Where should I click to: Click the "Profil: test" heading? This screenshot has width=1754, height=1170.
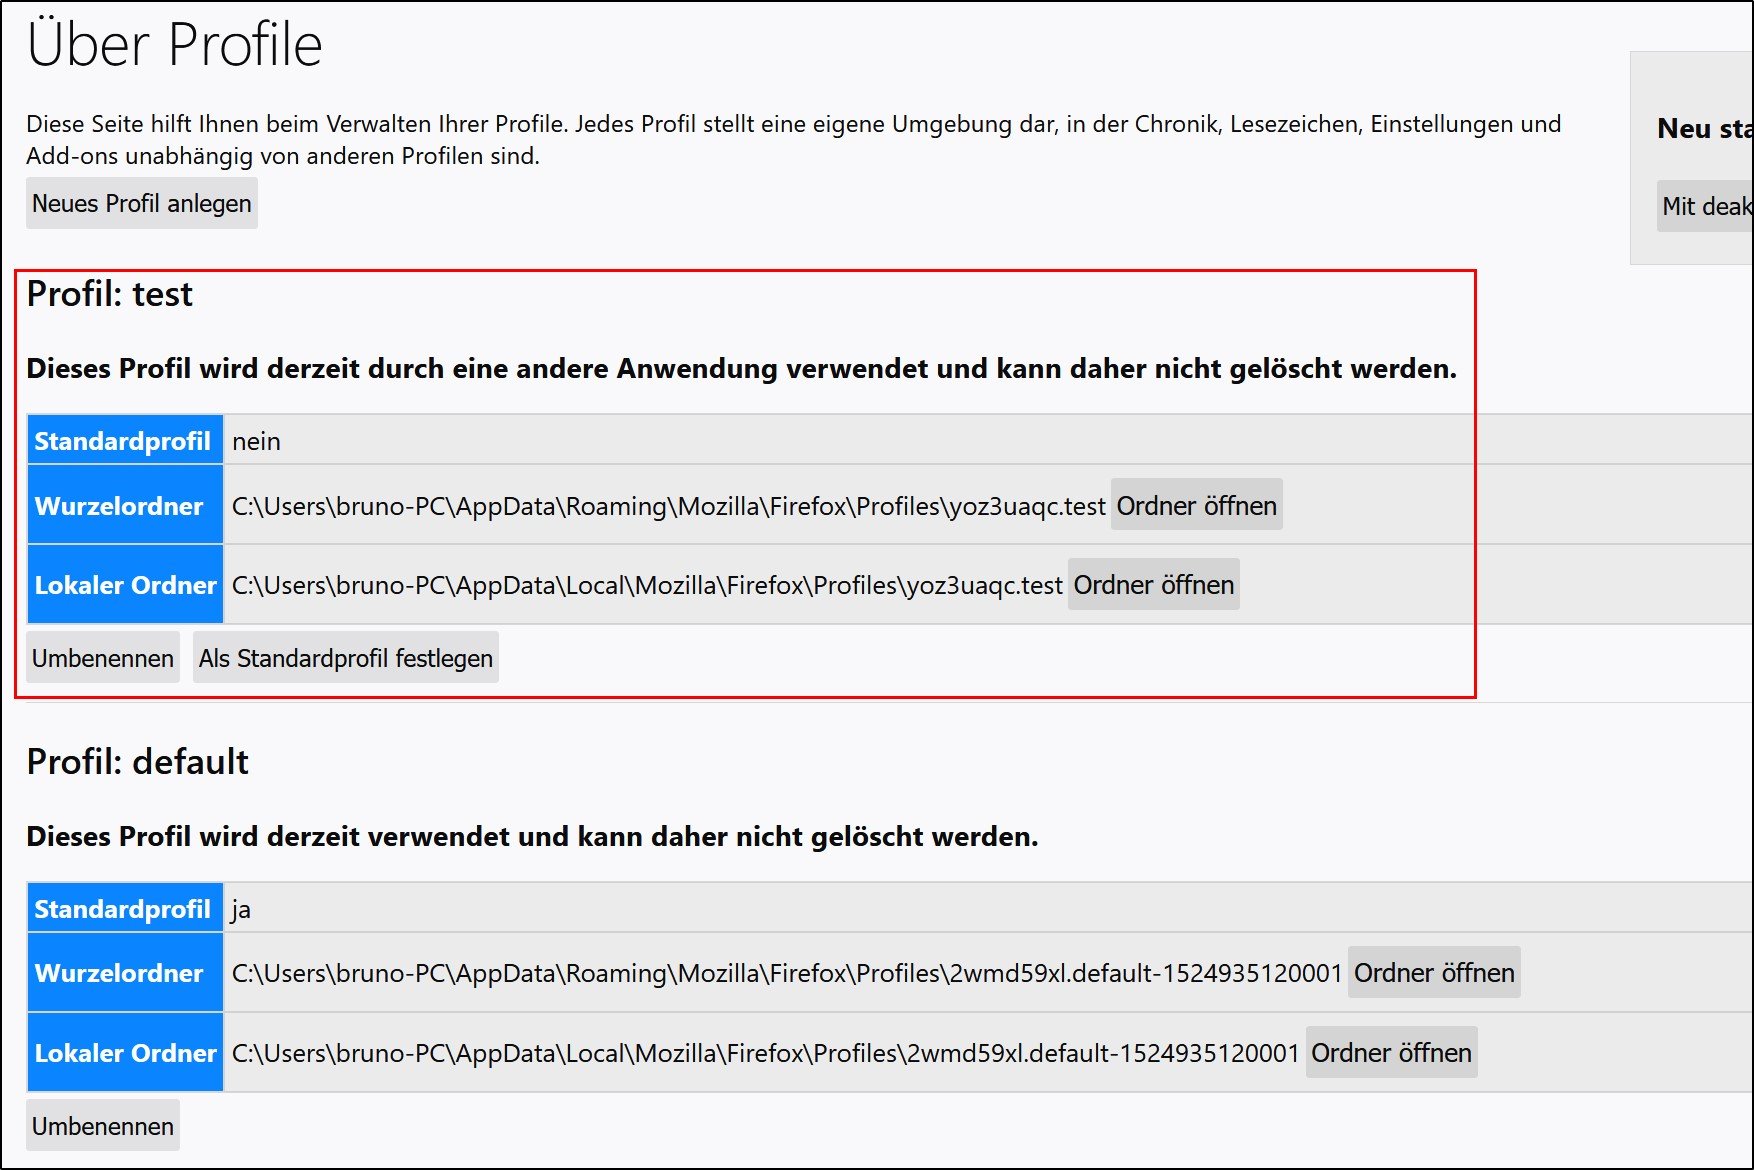click(109, 294)
